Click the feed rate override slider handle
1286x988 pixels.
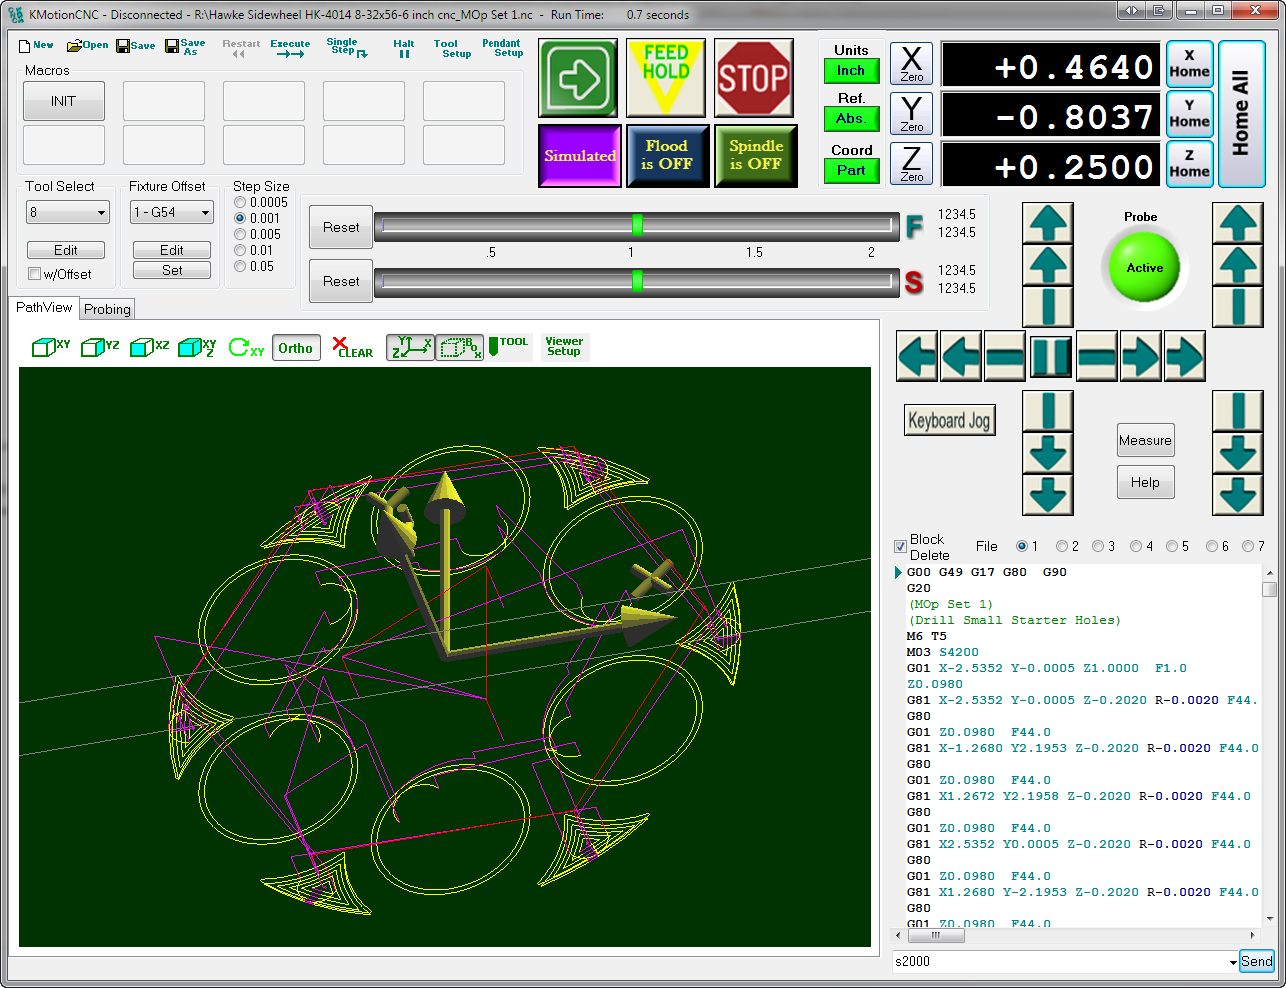coord(637,226)
